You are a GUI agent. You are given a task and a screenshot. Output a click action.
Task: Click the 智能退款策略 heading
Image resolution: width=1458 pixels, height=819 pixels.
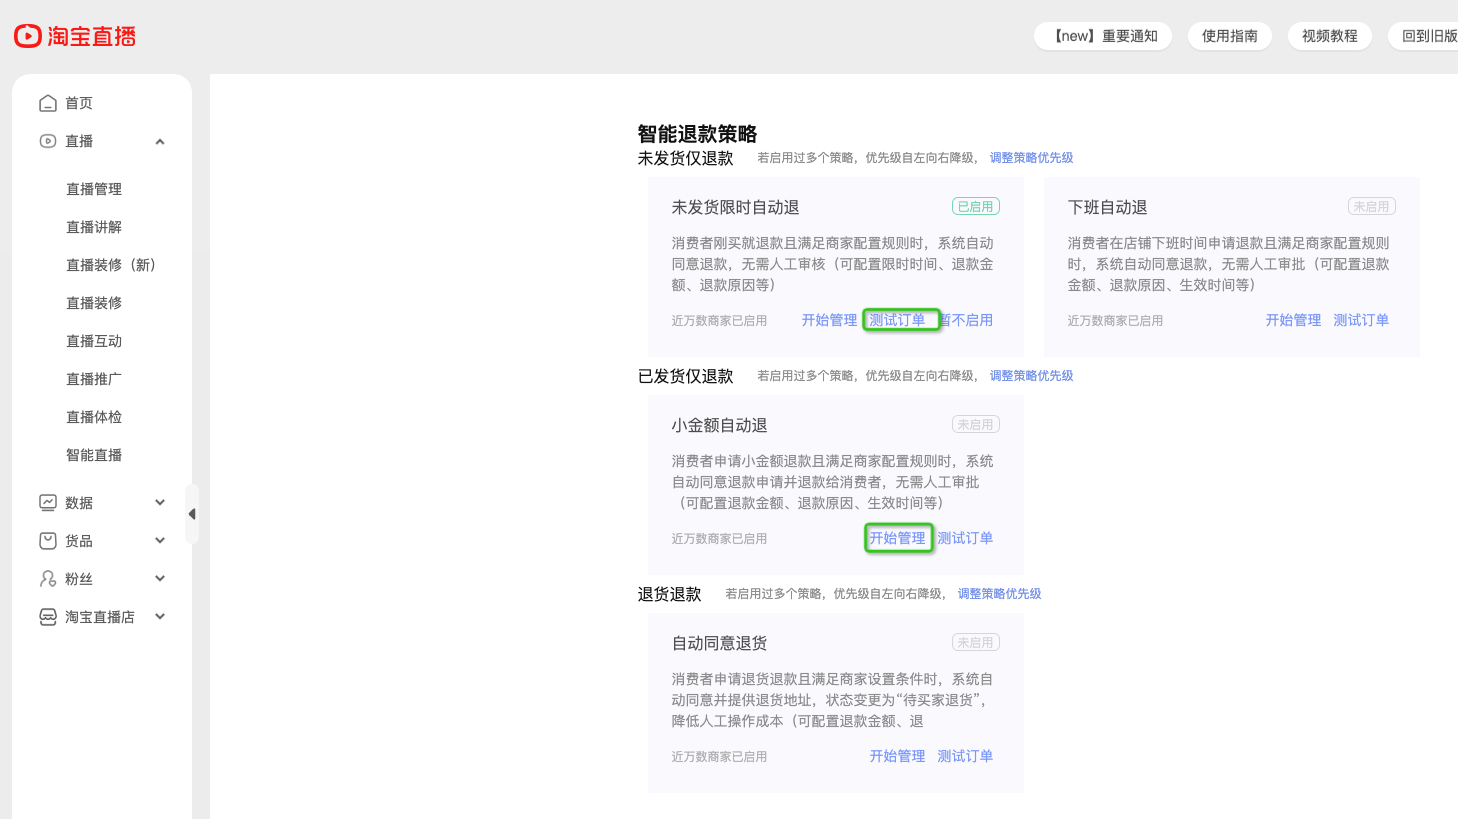click(x=697, y=134)
